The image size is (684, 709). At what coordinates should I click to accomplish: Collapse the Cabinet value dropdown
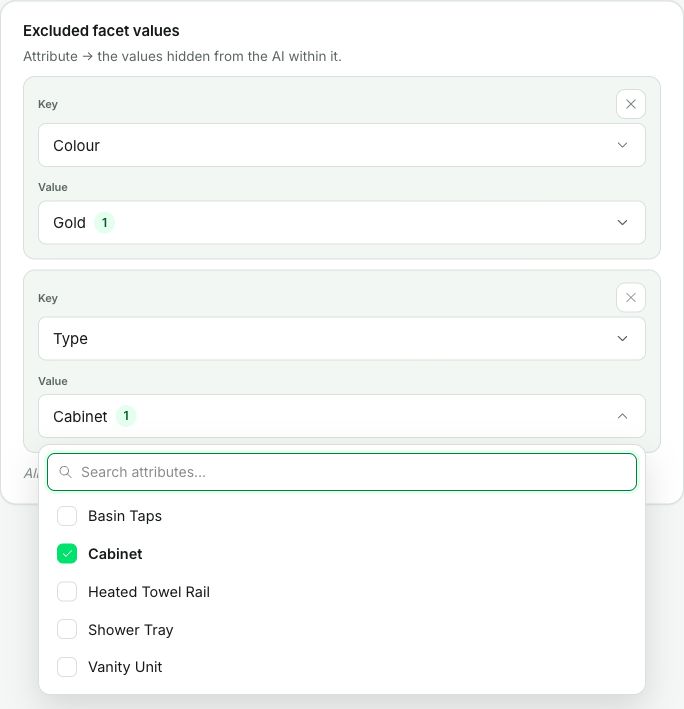(342, 416)
